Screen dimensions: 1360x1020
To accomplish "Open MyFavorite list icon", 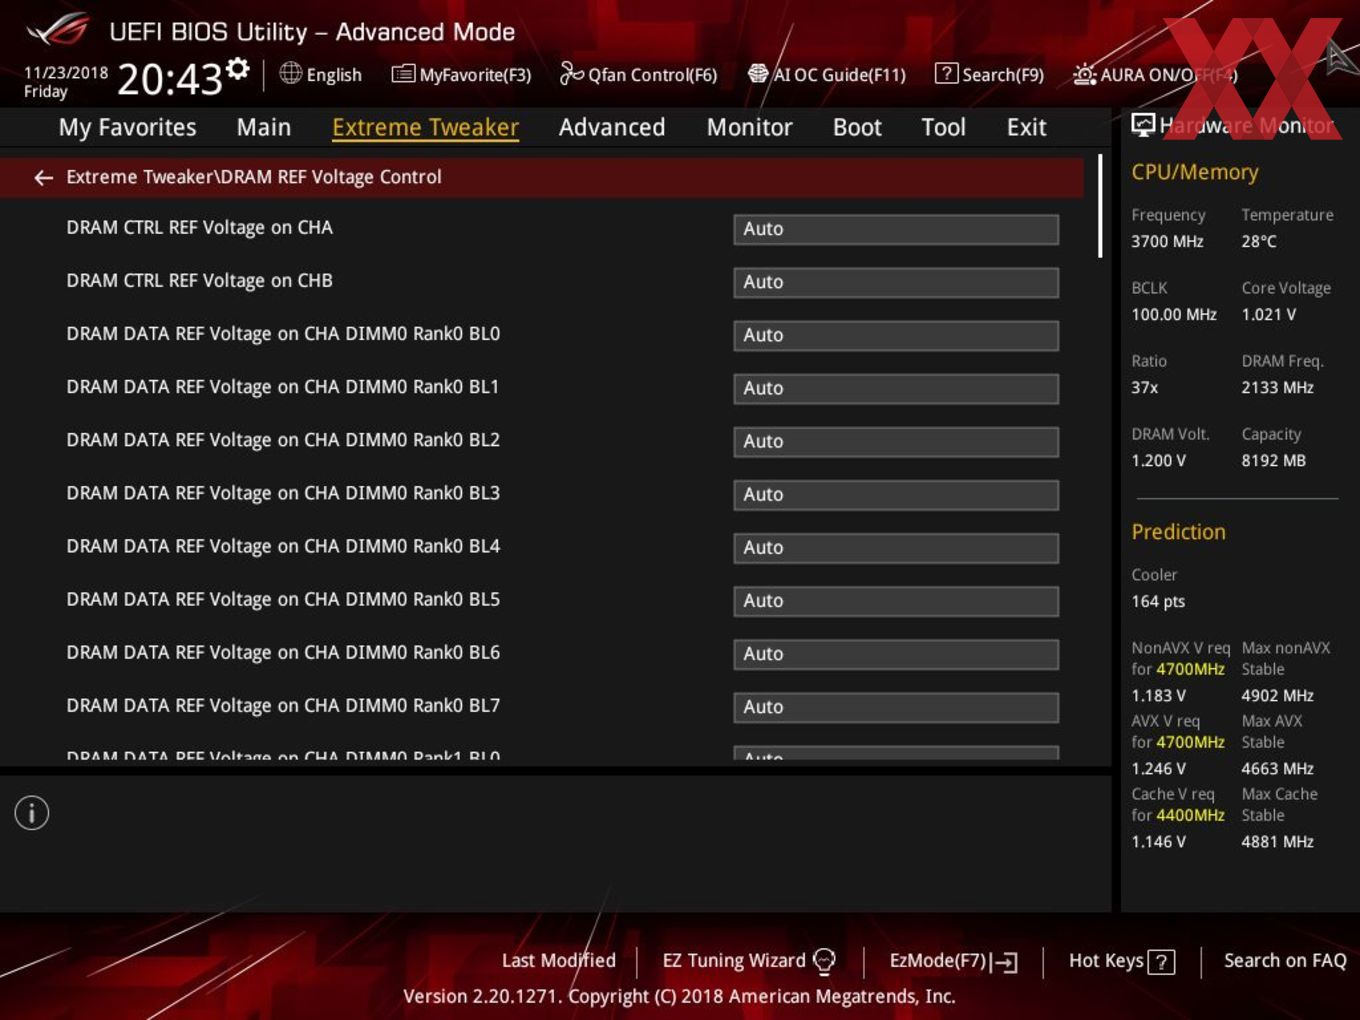I will pos(403,74).
